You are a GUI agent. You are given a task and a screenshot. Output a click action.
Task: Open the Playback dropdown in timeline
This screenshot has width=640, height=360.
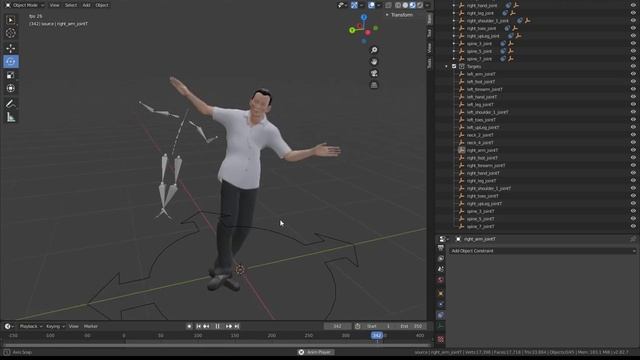pyautogui.click(x=30, y=326)
